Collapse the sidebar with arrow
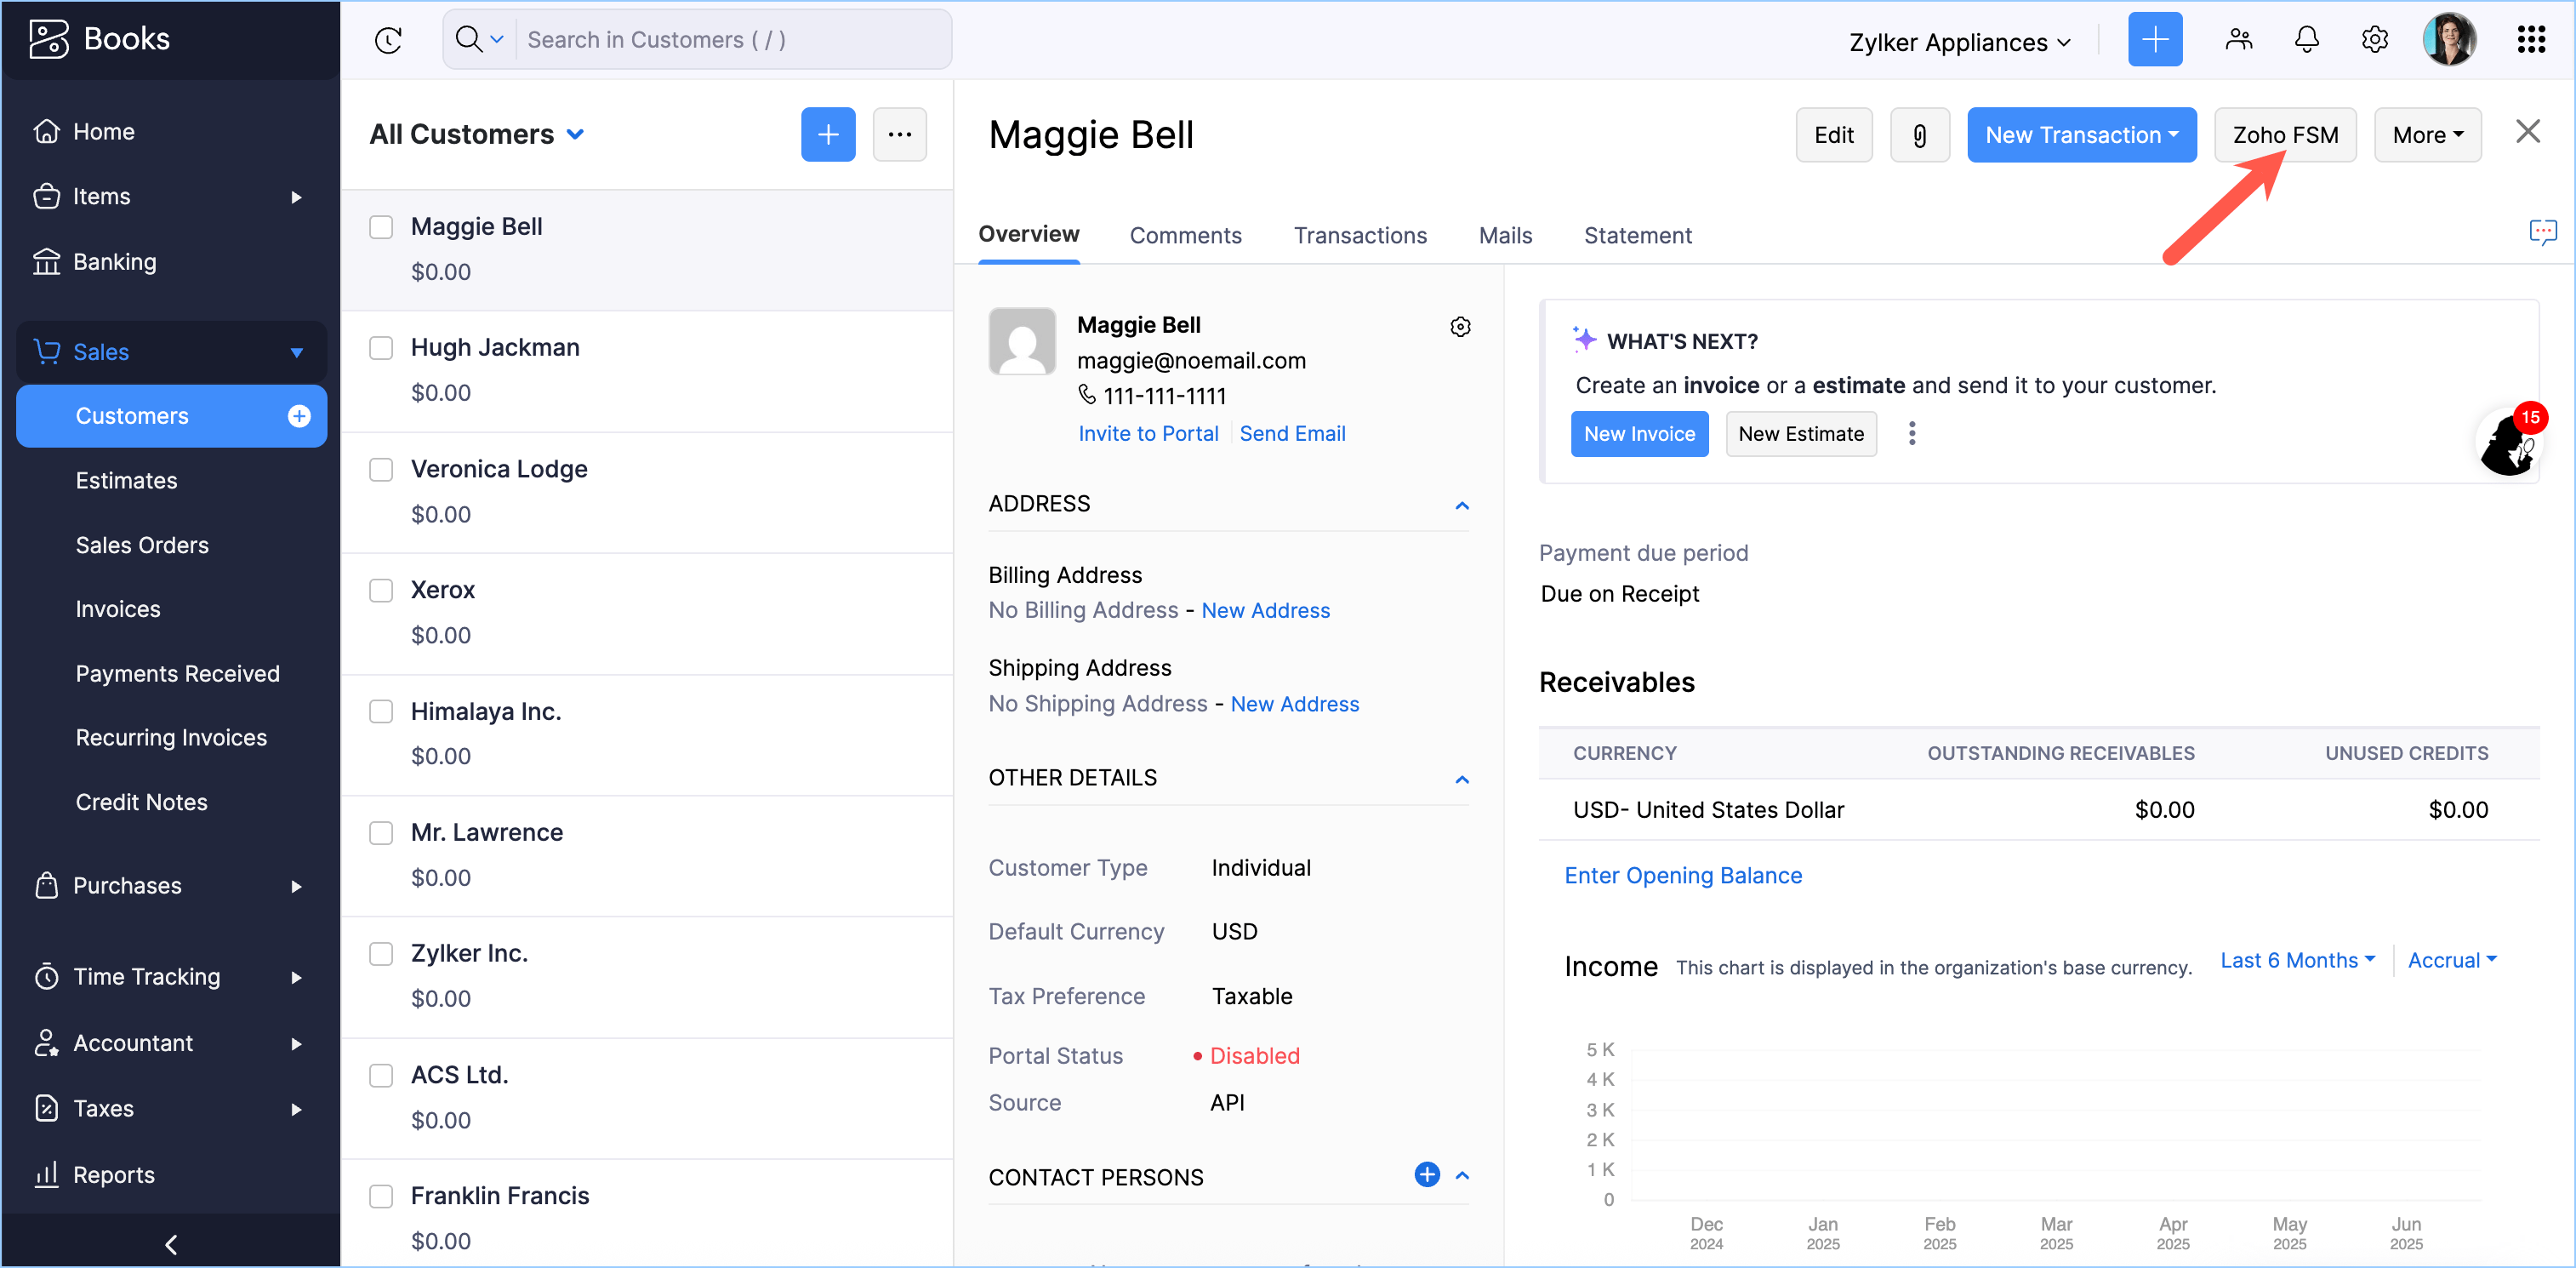 click(171, 1244)
